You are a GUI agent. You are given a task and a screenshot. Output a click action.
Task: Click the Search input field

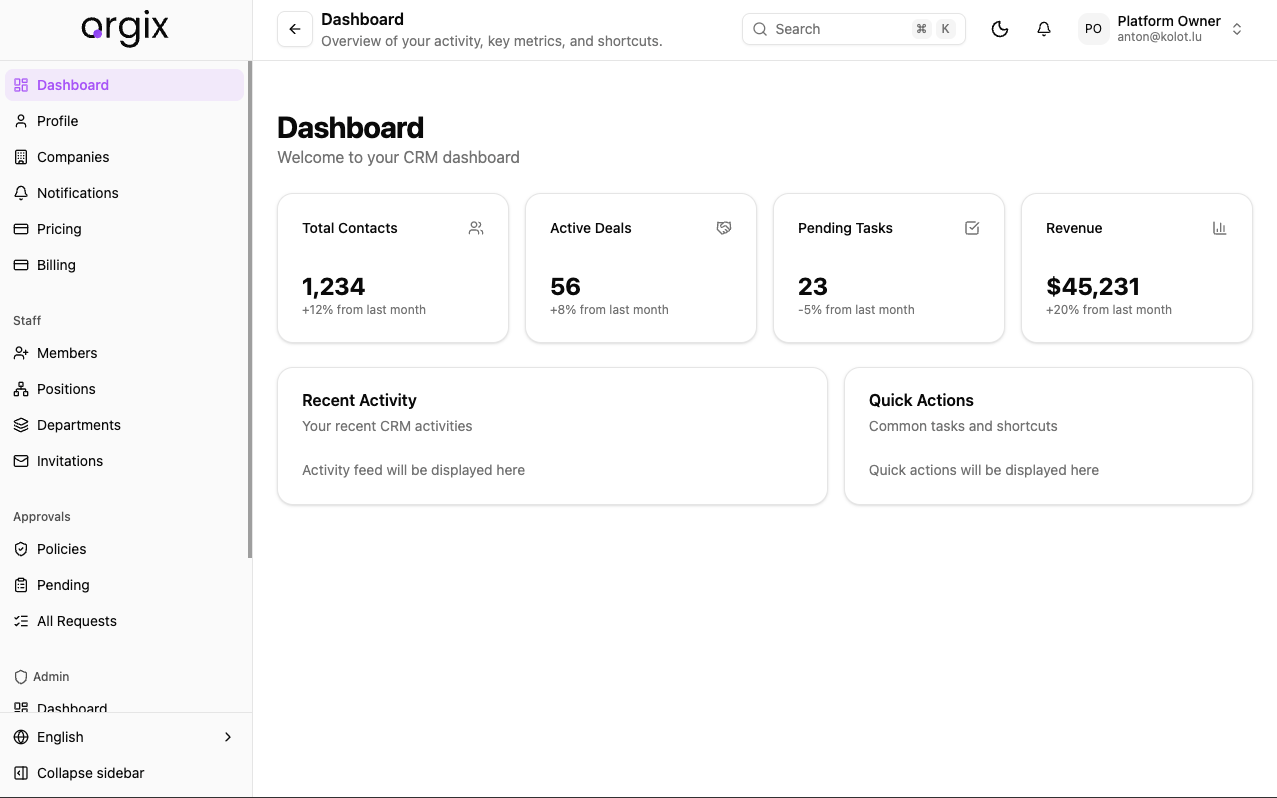tap(830, 29)
